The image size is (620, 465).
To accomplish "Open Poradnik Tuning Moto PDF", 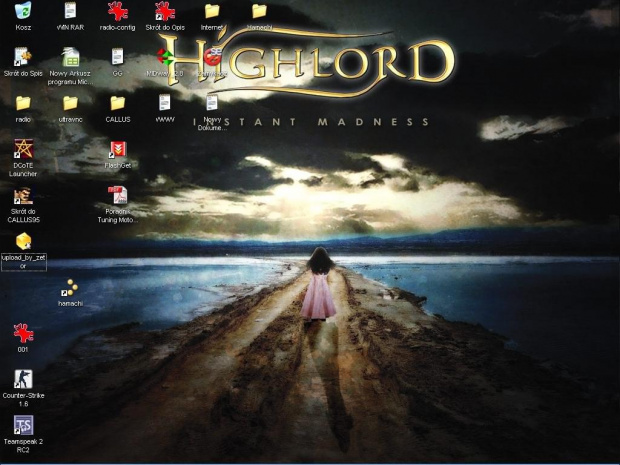I will coord(117,196).
